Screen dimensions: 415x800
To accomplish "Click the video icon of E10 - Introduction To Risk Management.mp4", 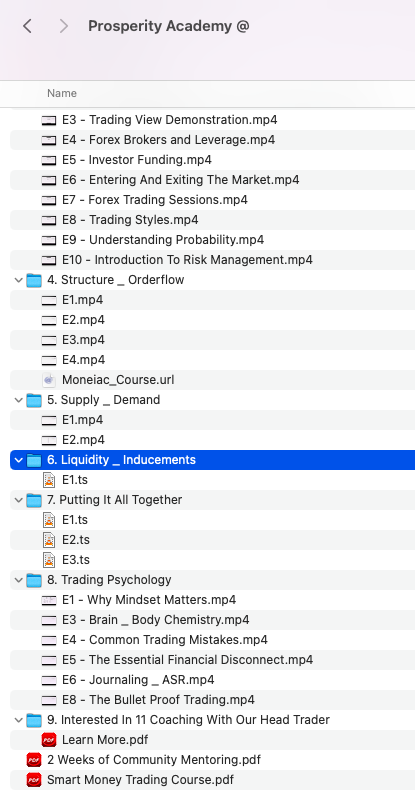I will 49,260.
